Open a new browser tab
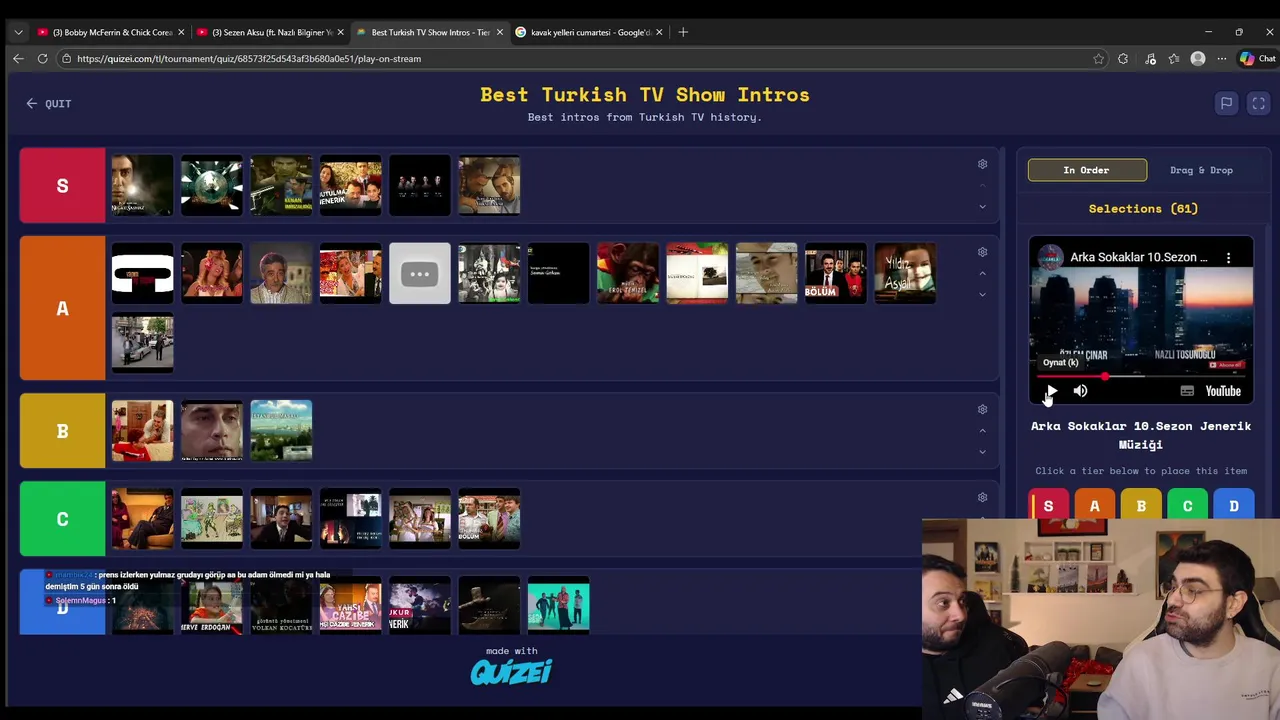The image size is (1280, 720). pyautogui.click(x=683, y=32)
